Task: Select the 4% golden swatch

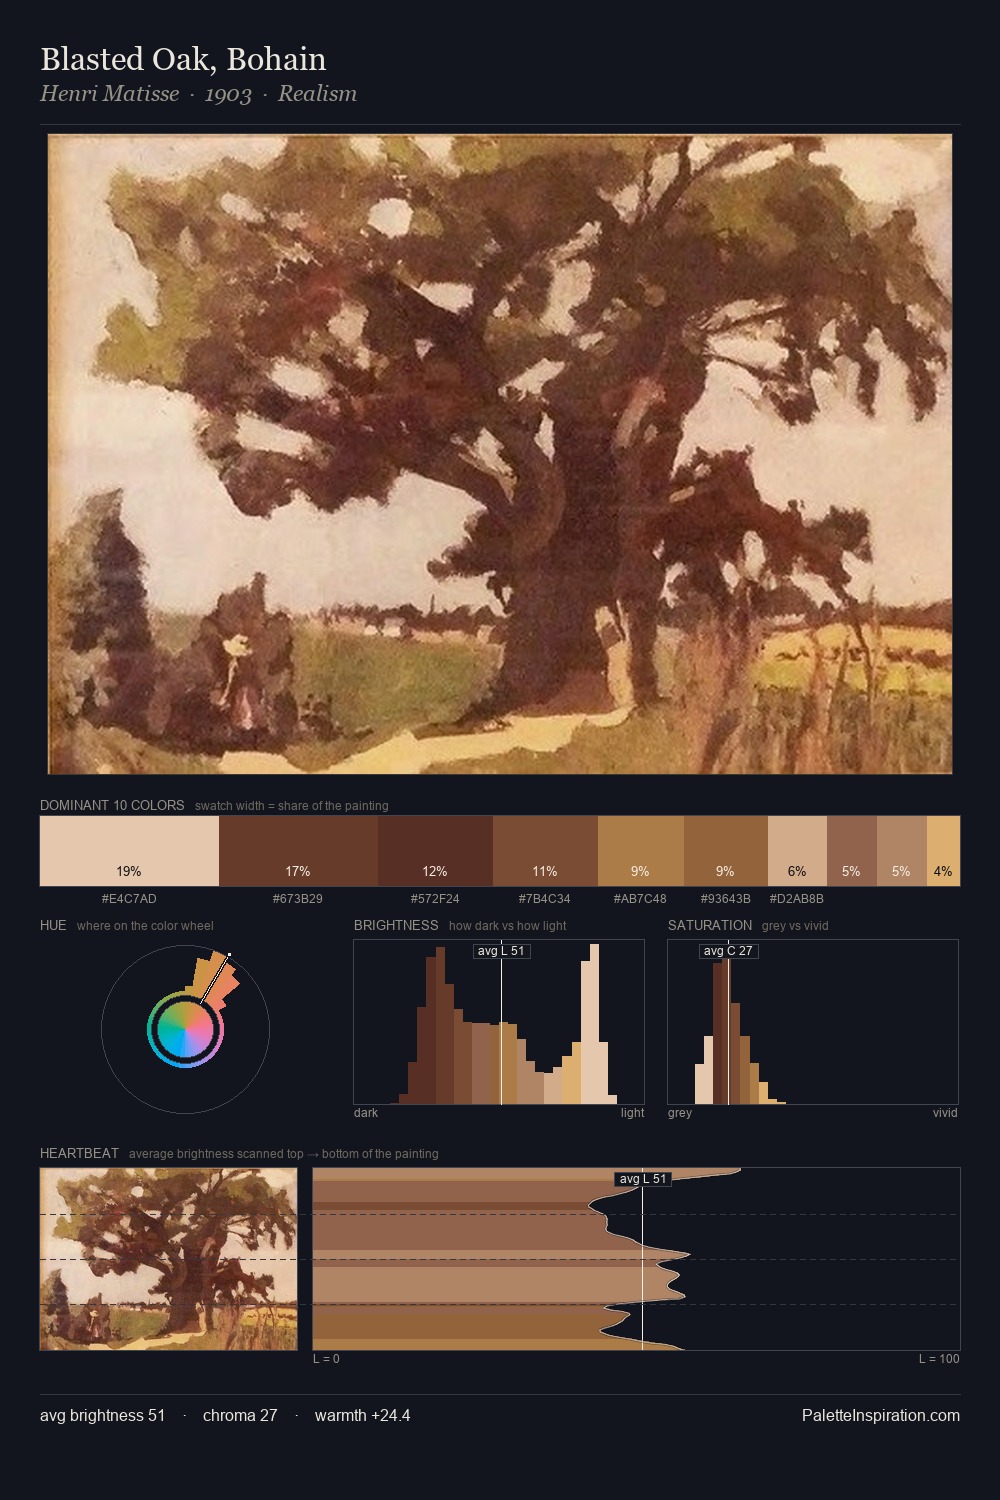Action: pyautogui.click(x=943, y=851)
